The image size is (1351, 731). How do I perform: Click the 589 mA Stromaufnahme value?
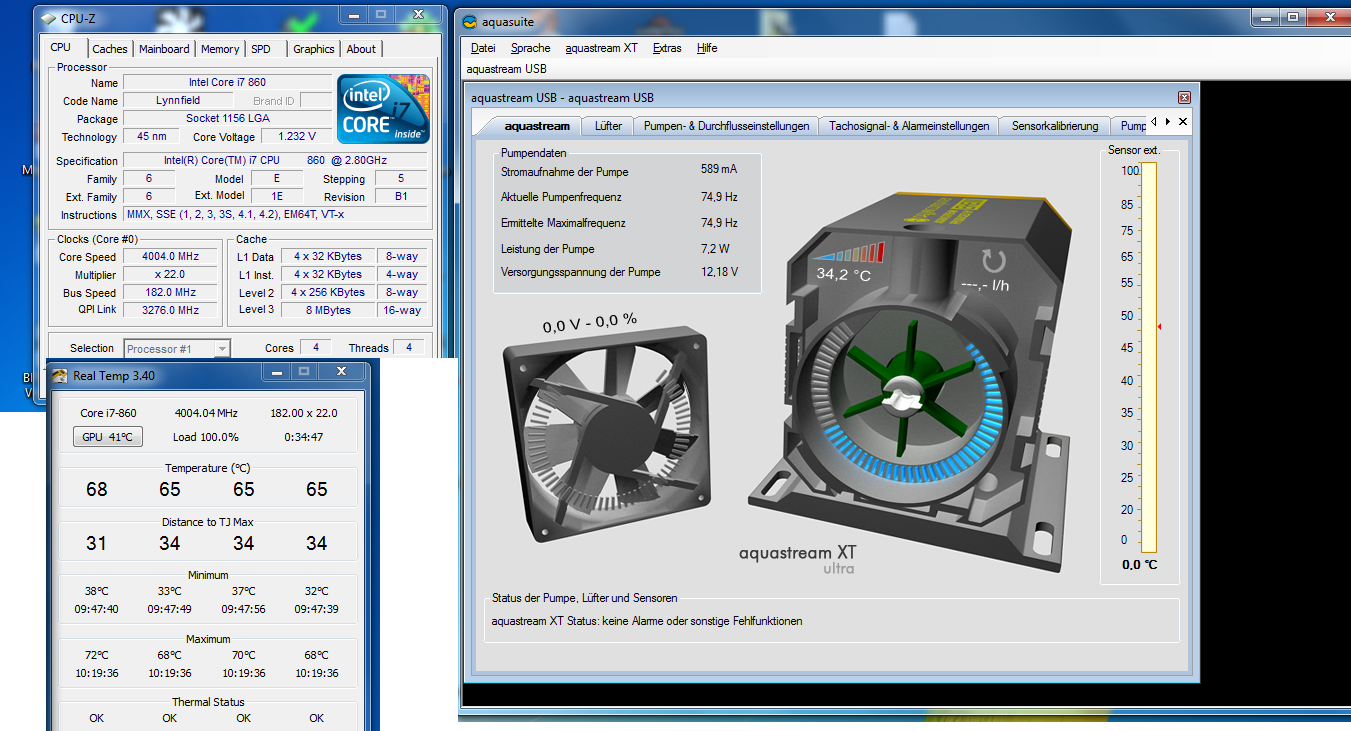tap(719, 170)
